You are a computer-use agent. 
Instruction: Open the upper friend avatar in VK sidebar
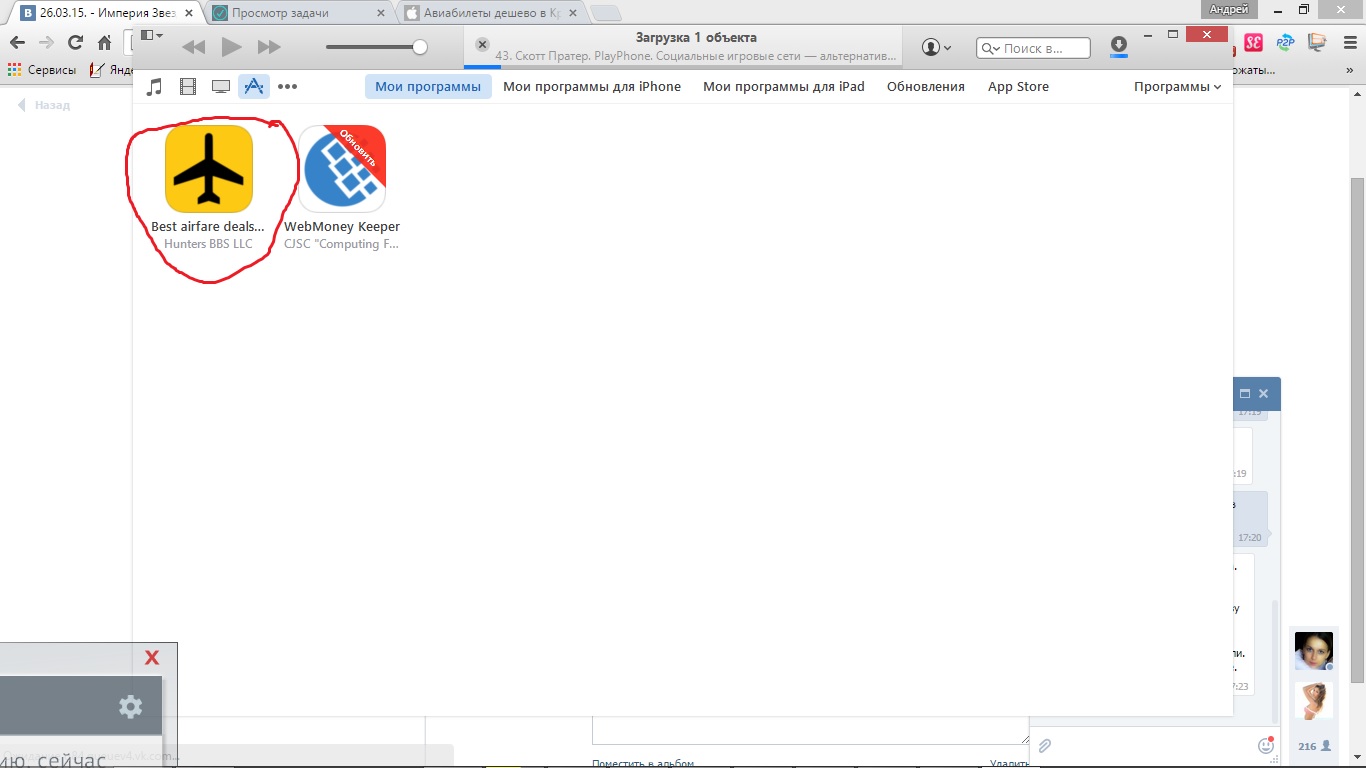(x=1314, y=651)
